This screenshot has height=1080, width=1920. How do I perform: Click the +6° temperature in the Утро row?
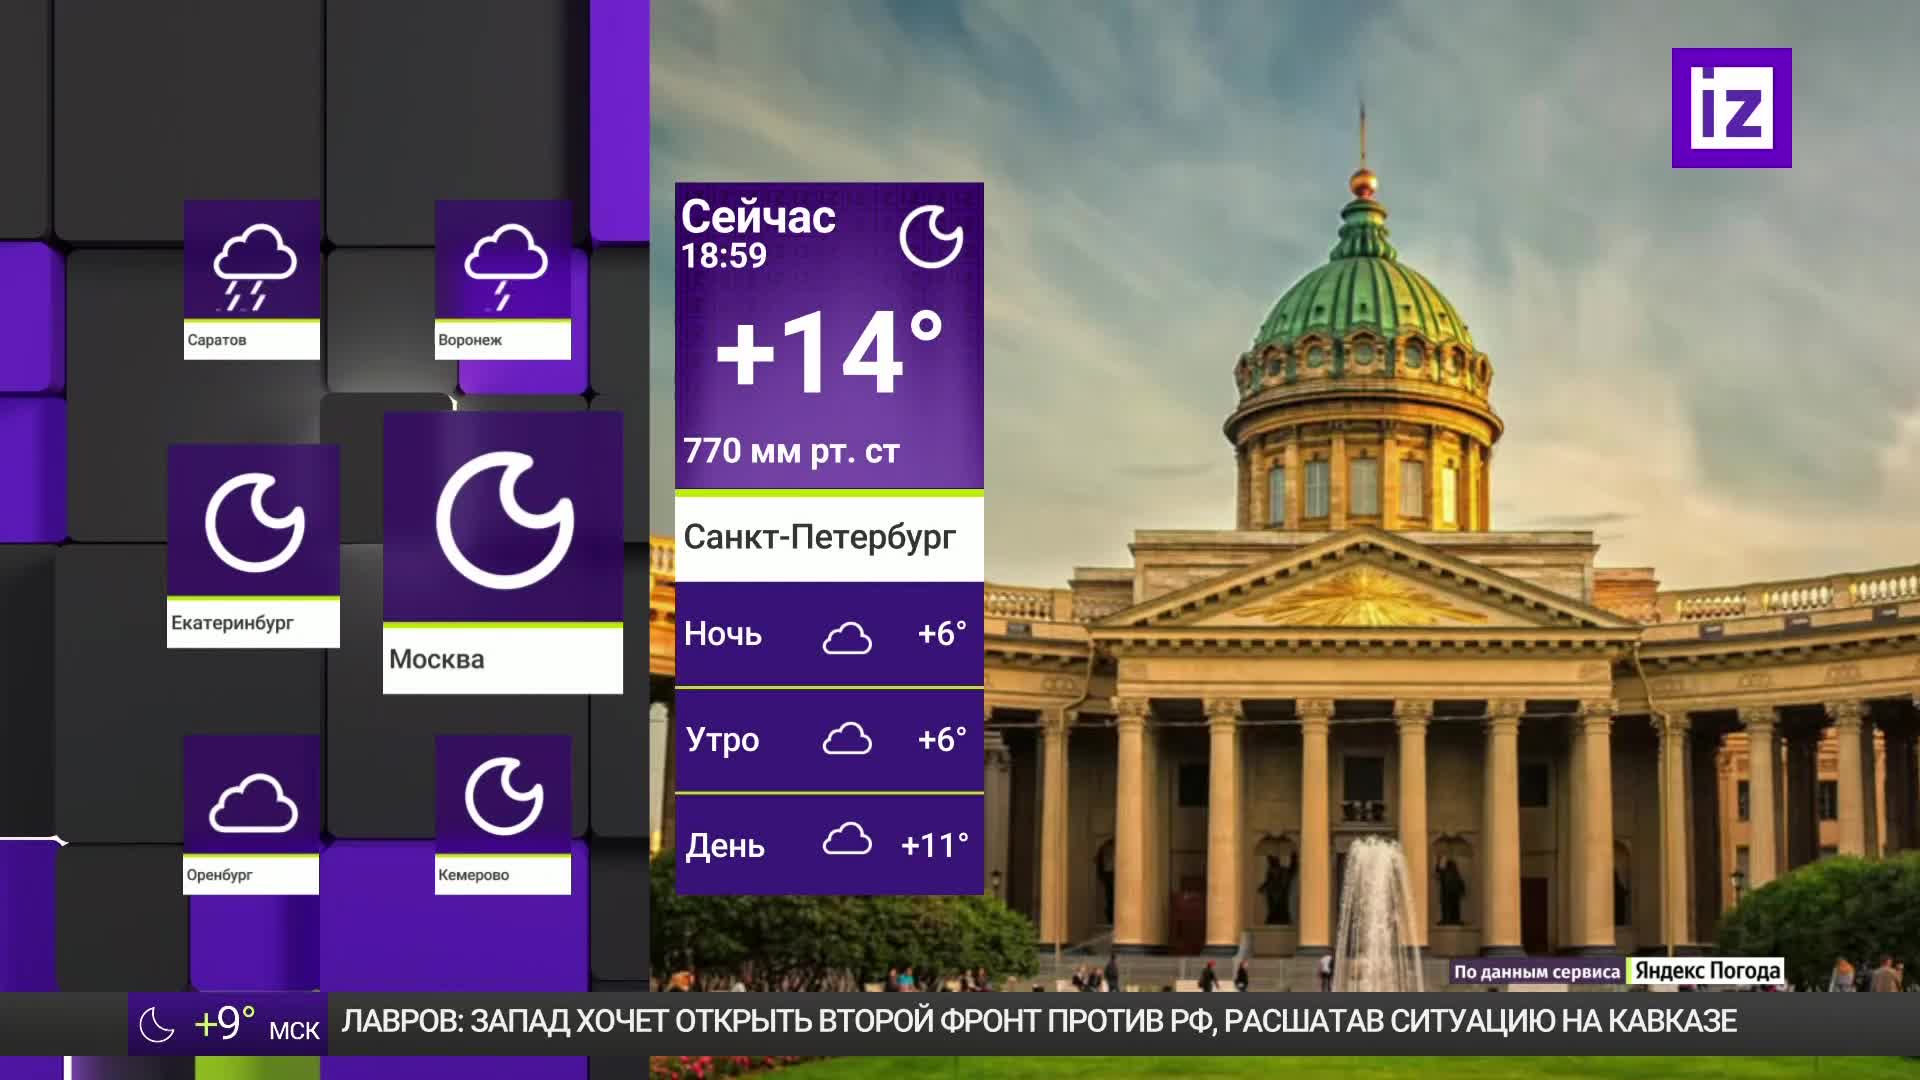942,739
